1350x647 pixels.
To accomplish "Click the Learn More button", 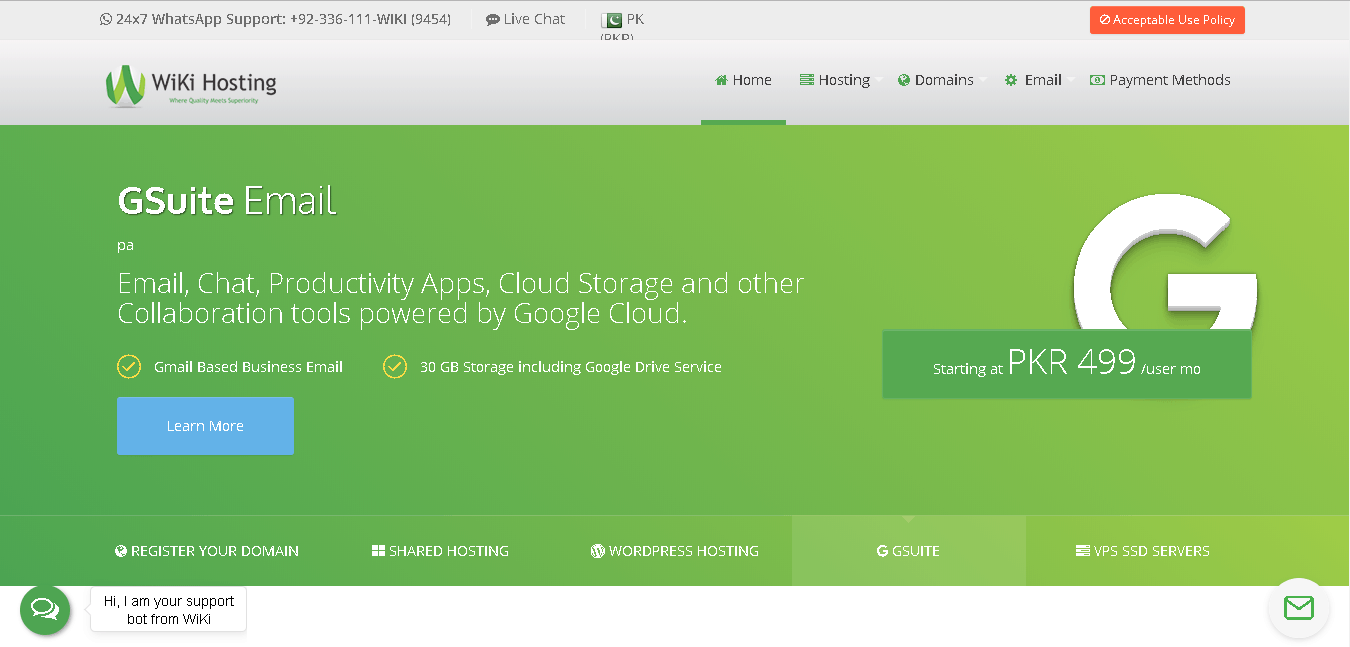I will click(x=205, y=426).
